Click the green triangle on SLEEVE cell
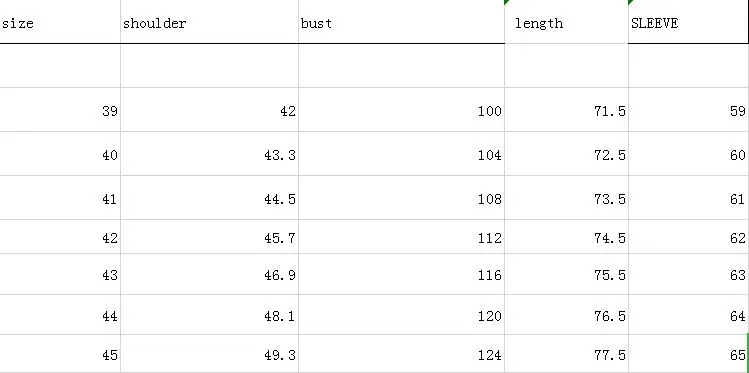This screenshot has width=749, height=373. (631, 2)
